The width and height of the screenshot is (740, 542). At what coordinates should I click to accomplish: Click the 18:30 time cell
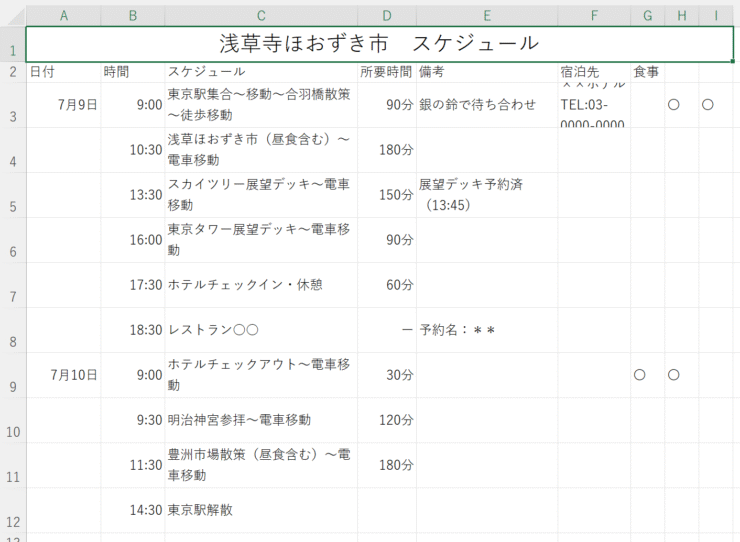[x=133, y=330]
